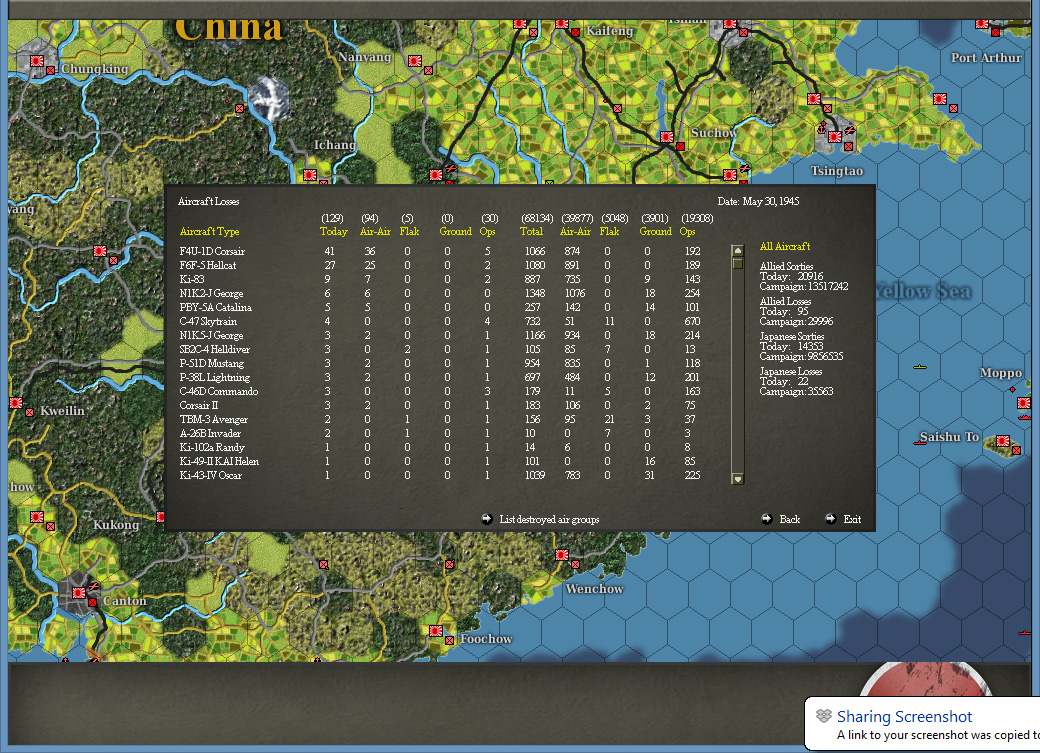Click the Back button
1040x753 pixels.
click(789, 519)
